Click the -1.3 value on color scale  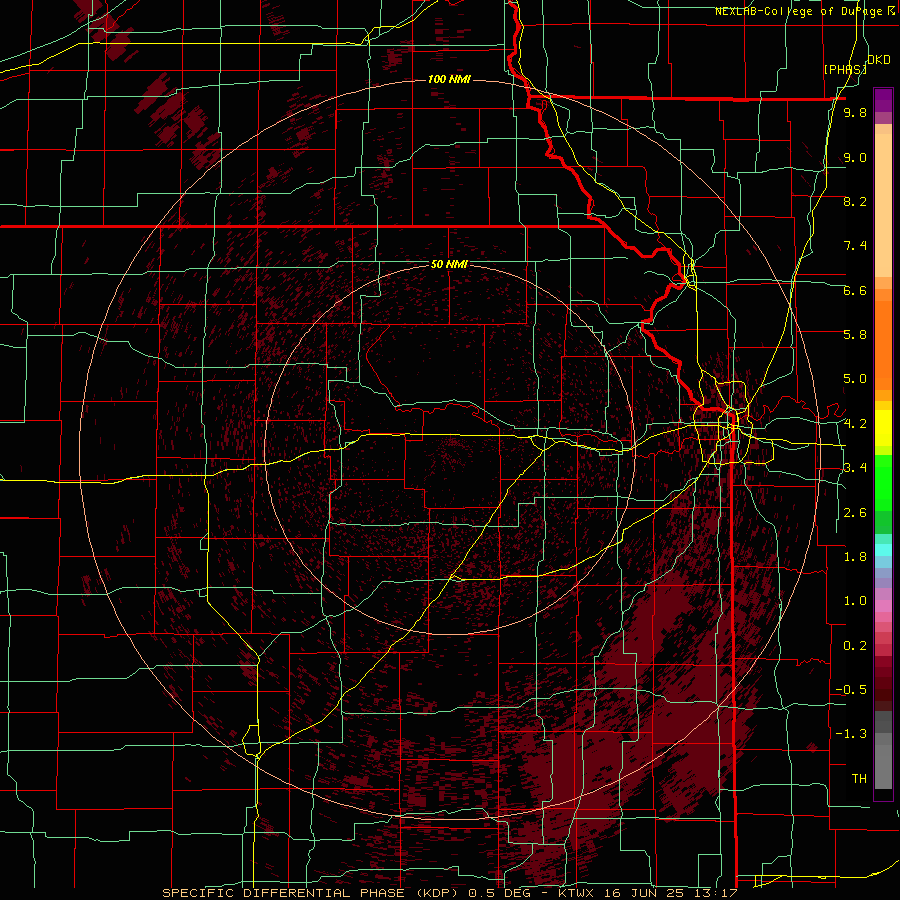point(851,734)
